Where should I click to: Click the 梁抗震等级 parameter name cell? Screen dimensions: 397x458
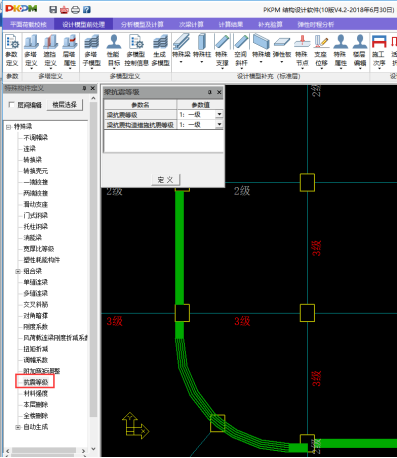[140, 115]
